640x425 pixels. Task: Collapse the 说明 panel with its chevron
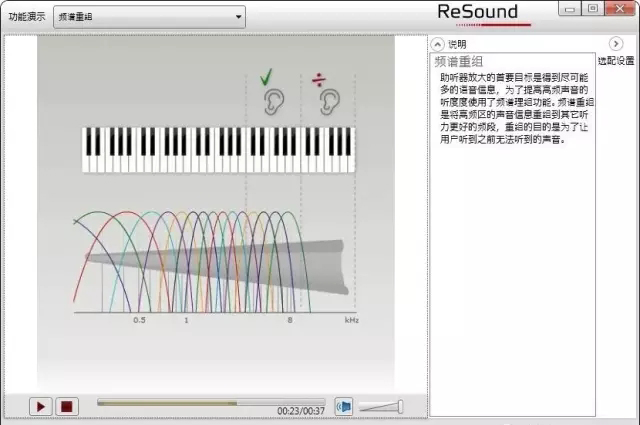437,45
